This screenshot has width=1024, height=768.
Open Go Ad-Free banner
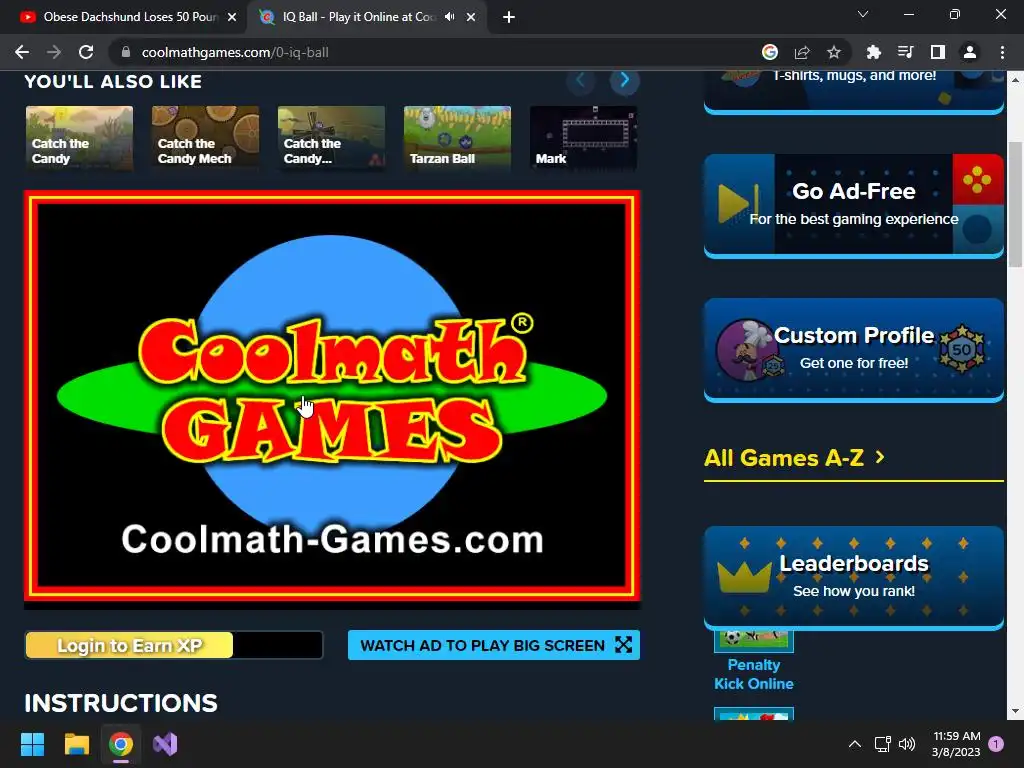(x=854, y=206)
